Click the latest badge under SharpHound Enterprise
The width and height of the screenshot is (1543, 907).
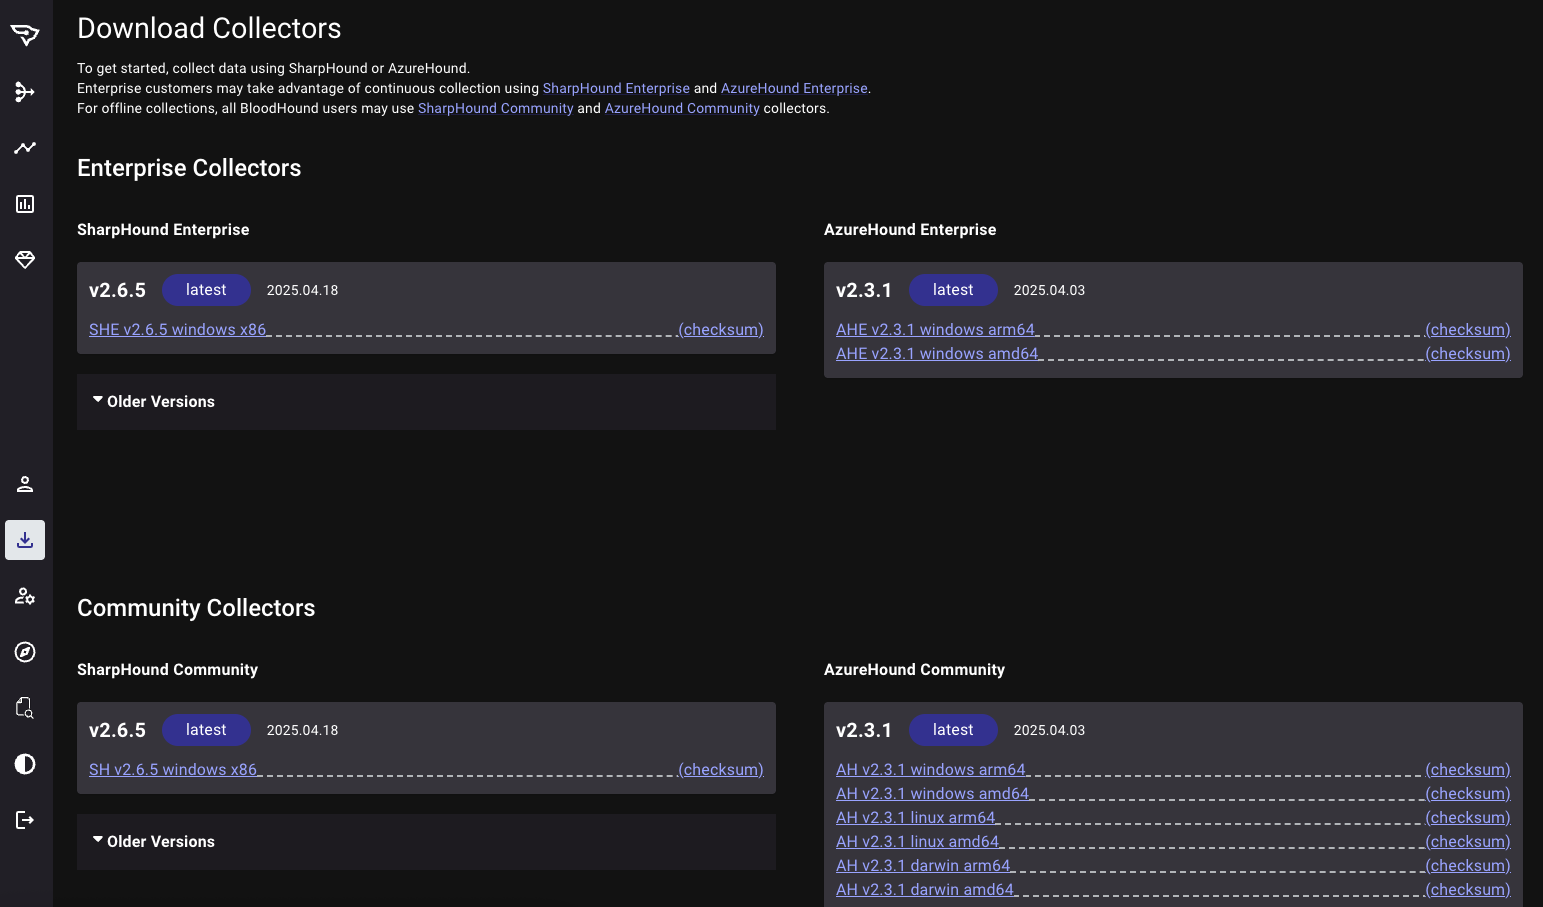click(x=206, y=290)
